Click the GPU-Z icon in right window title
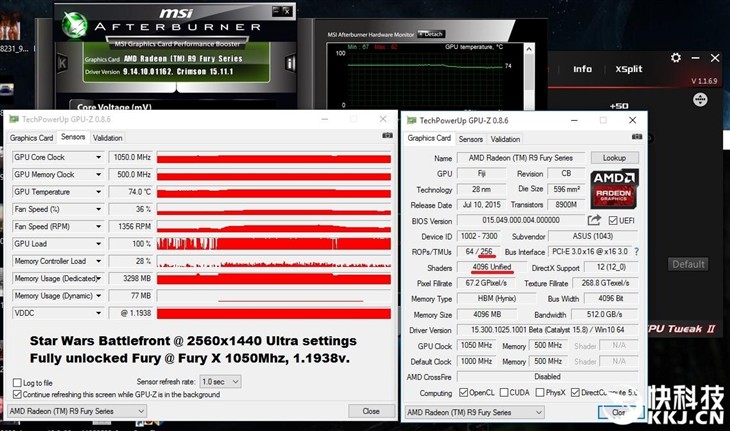Image resolution: width=730 pixels, height=431 pixels. 411,121
